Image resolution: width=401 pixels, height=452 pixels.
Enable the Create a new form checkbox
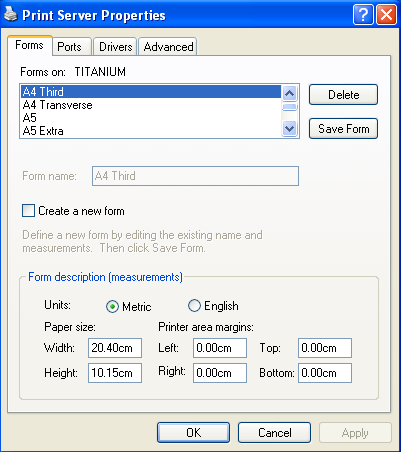28,211
